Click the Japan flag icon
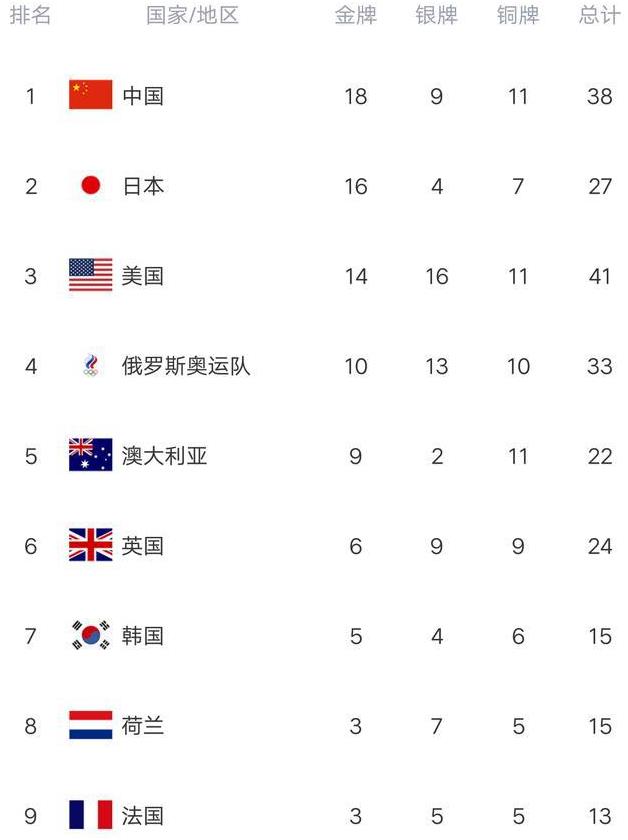Screen dimensions: 628x840 [90, 185]
